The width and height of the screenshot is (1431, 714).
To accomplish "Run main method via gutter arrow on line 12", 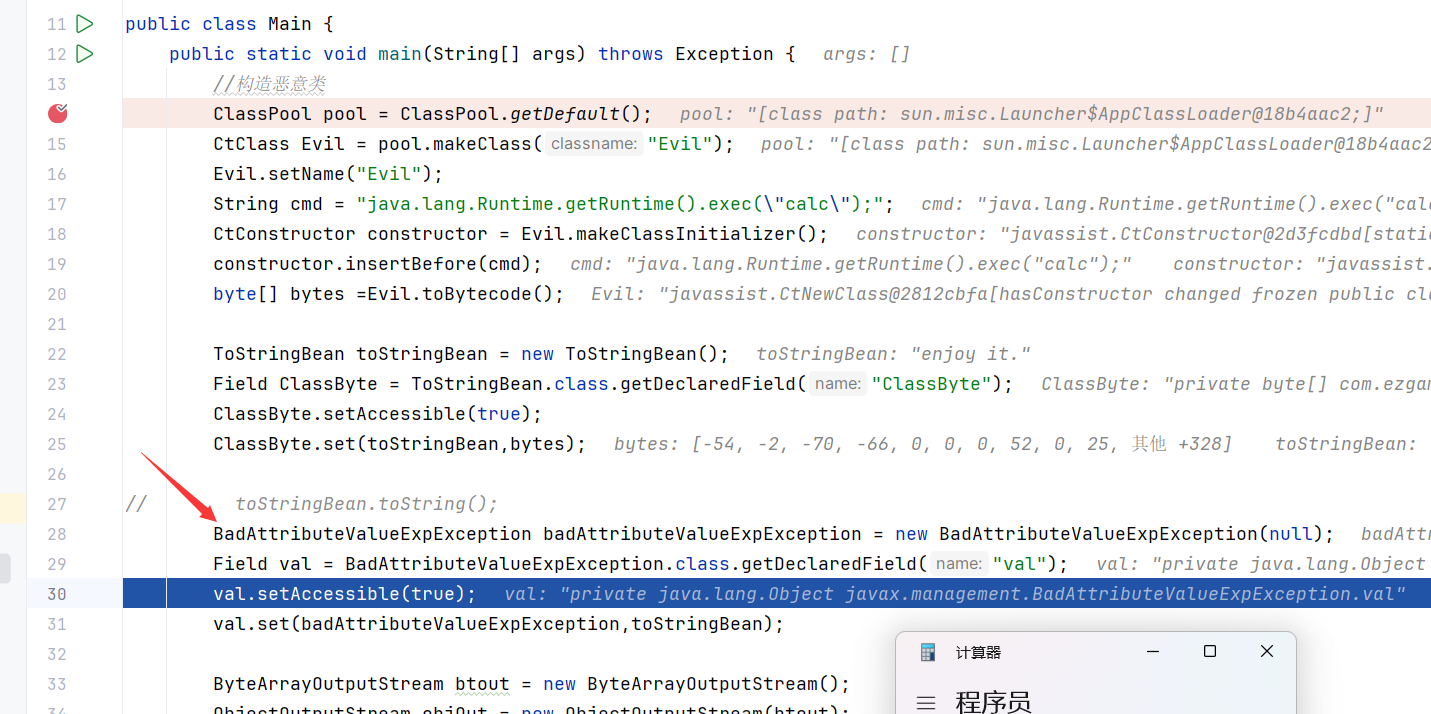I will (x=85, y=53).
